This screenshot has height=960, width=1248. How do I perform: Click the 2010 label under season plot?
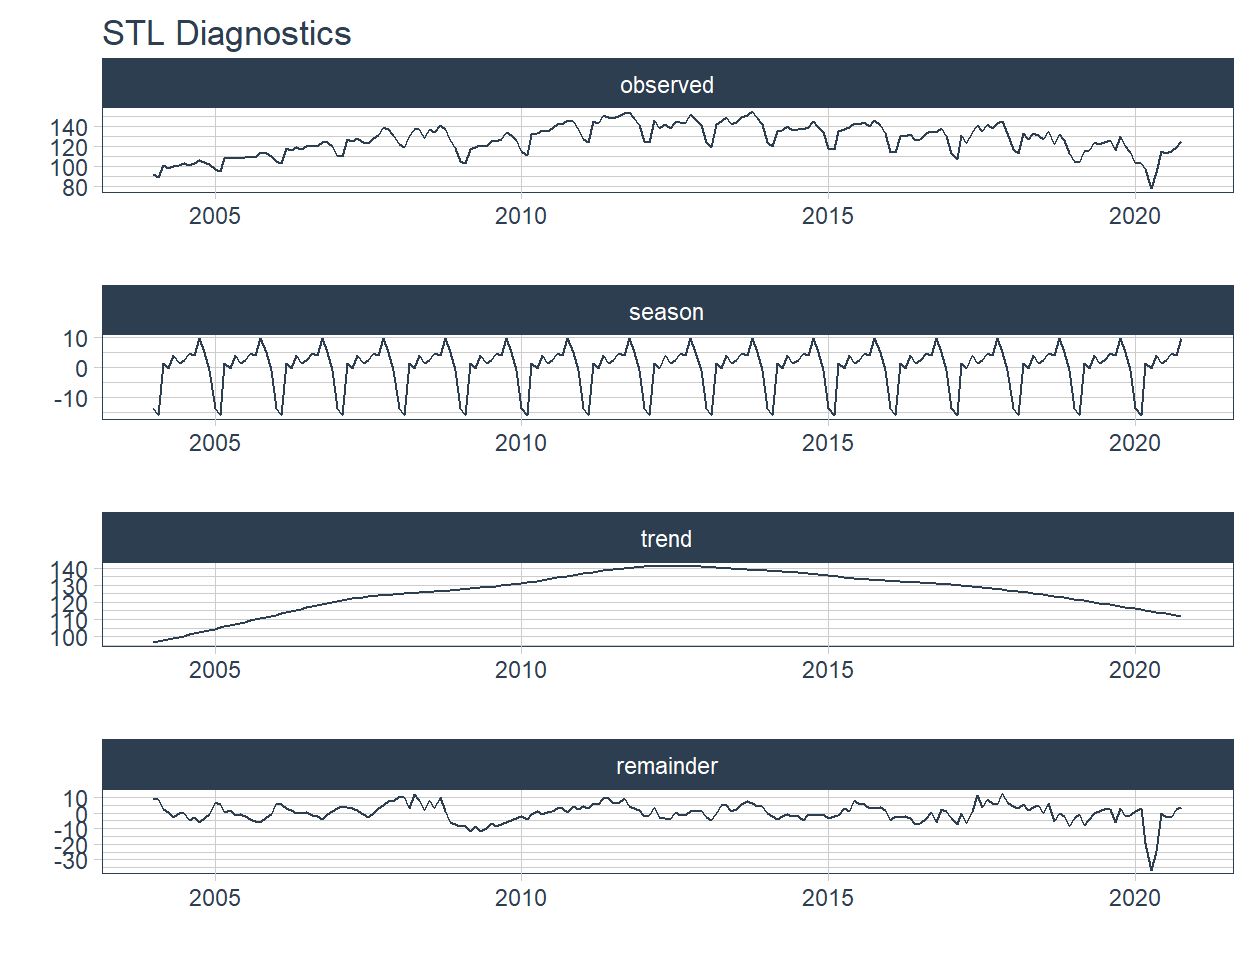(x=521, y=443)
